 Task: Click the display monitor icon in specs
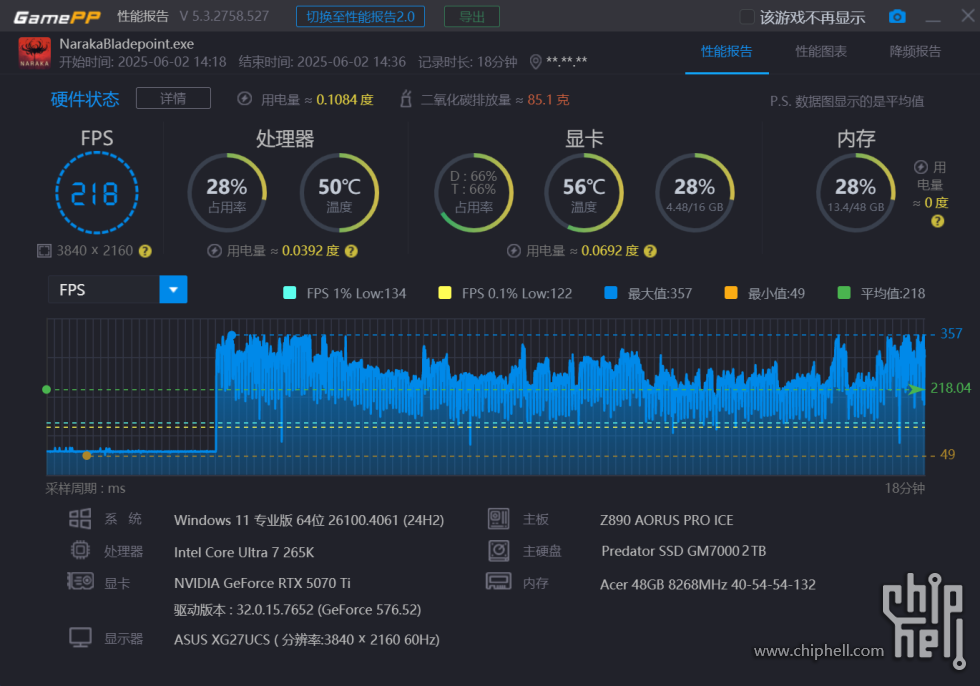click(x=81, y=638)
